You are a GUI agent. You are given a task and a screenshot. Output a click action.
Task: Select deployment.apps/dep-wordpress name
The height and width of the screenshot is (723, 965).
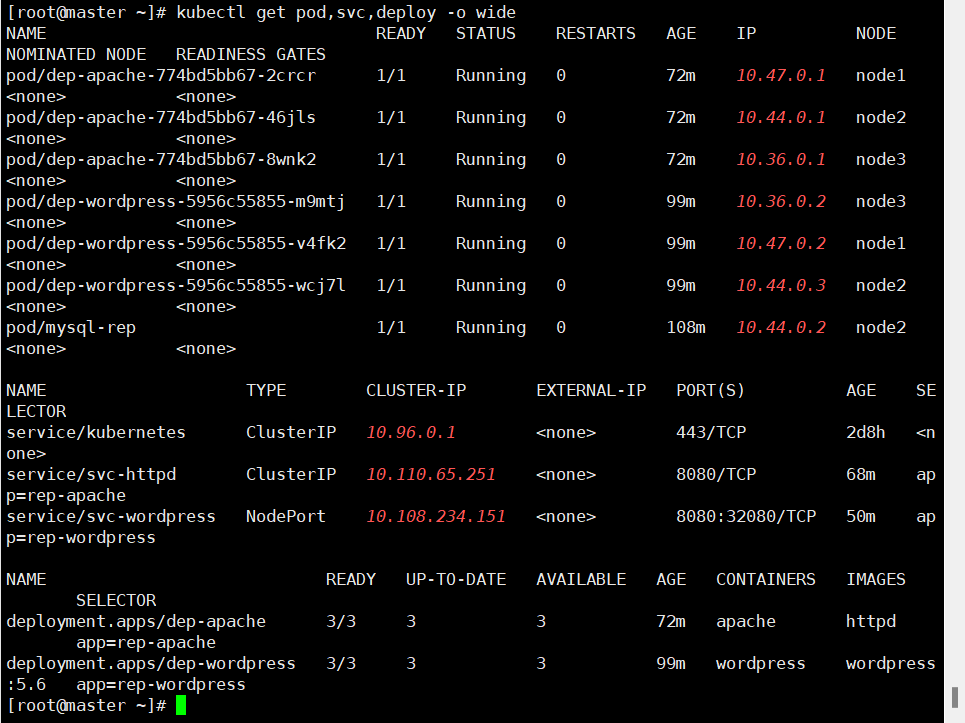tap(151, 663)
